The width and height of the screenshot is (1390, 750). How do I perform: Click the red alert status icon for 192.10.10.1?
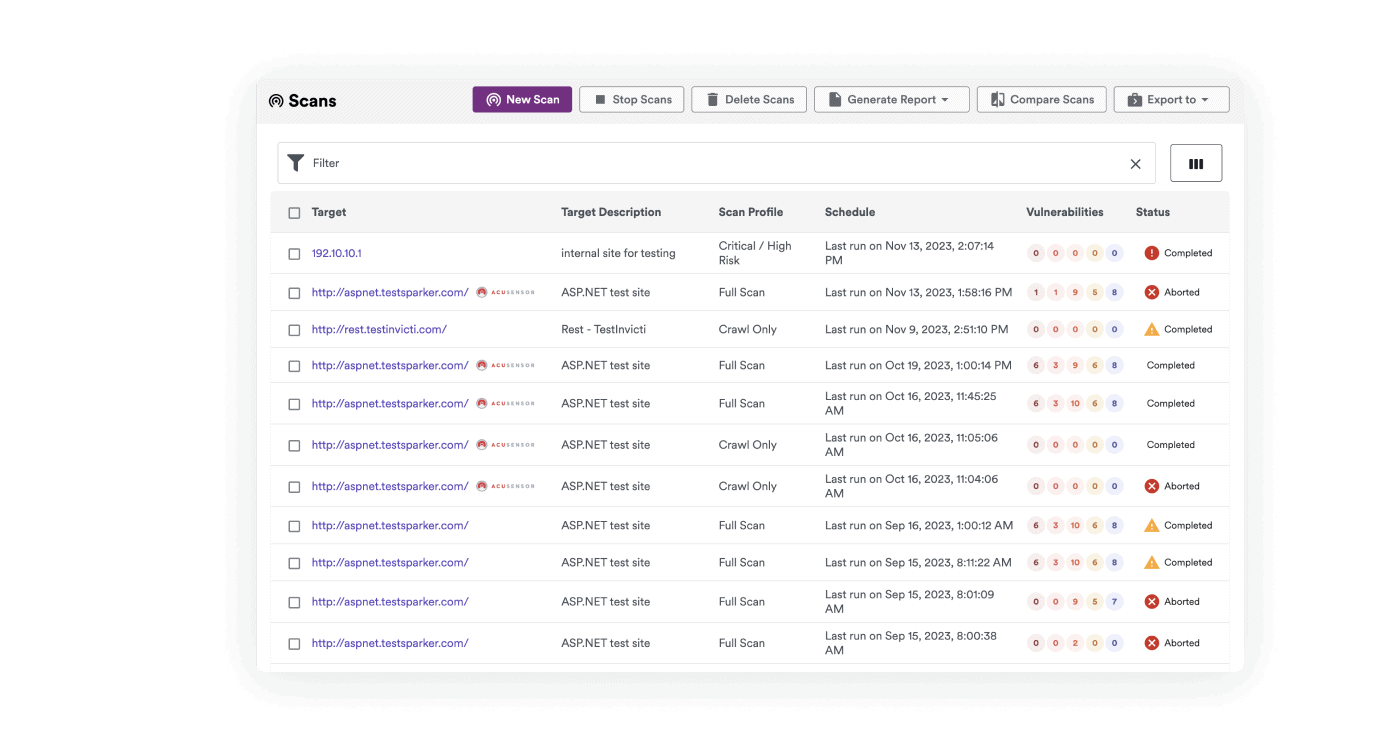[1152, 253]
